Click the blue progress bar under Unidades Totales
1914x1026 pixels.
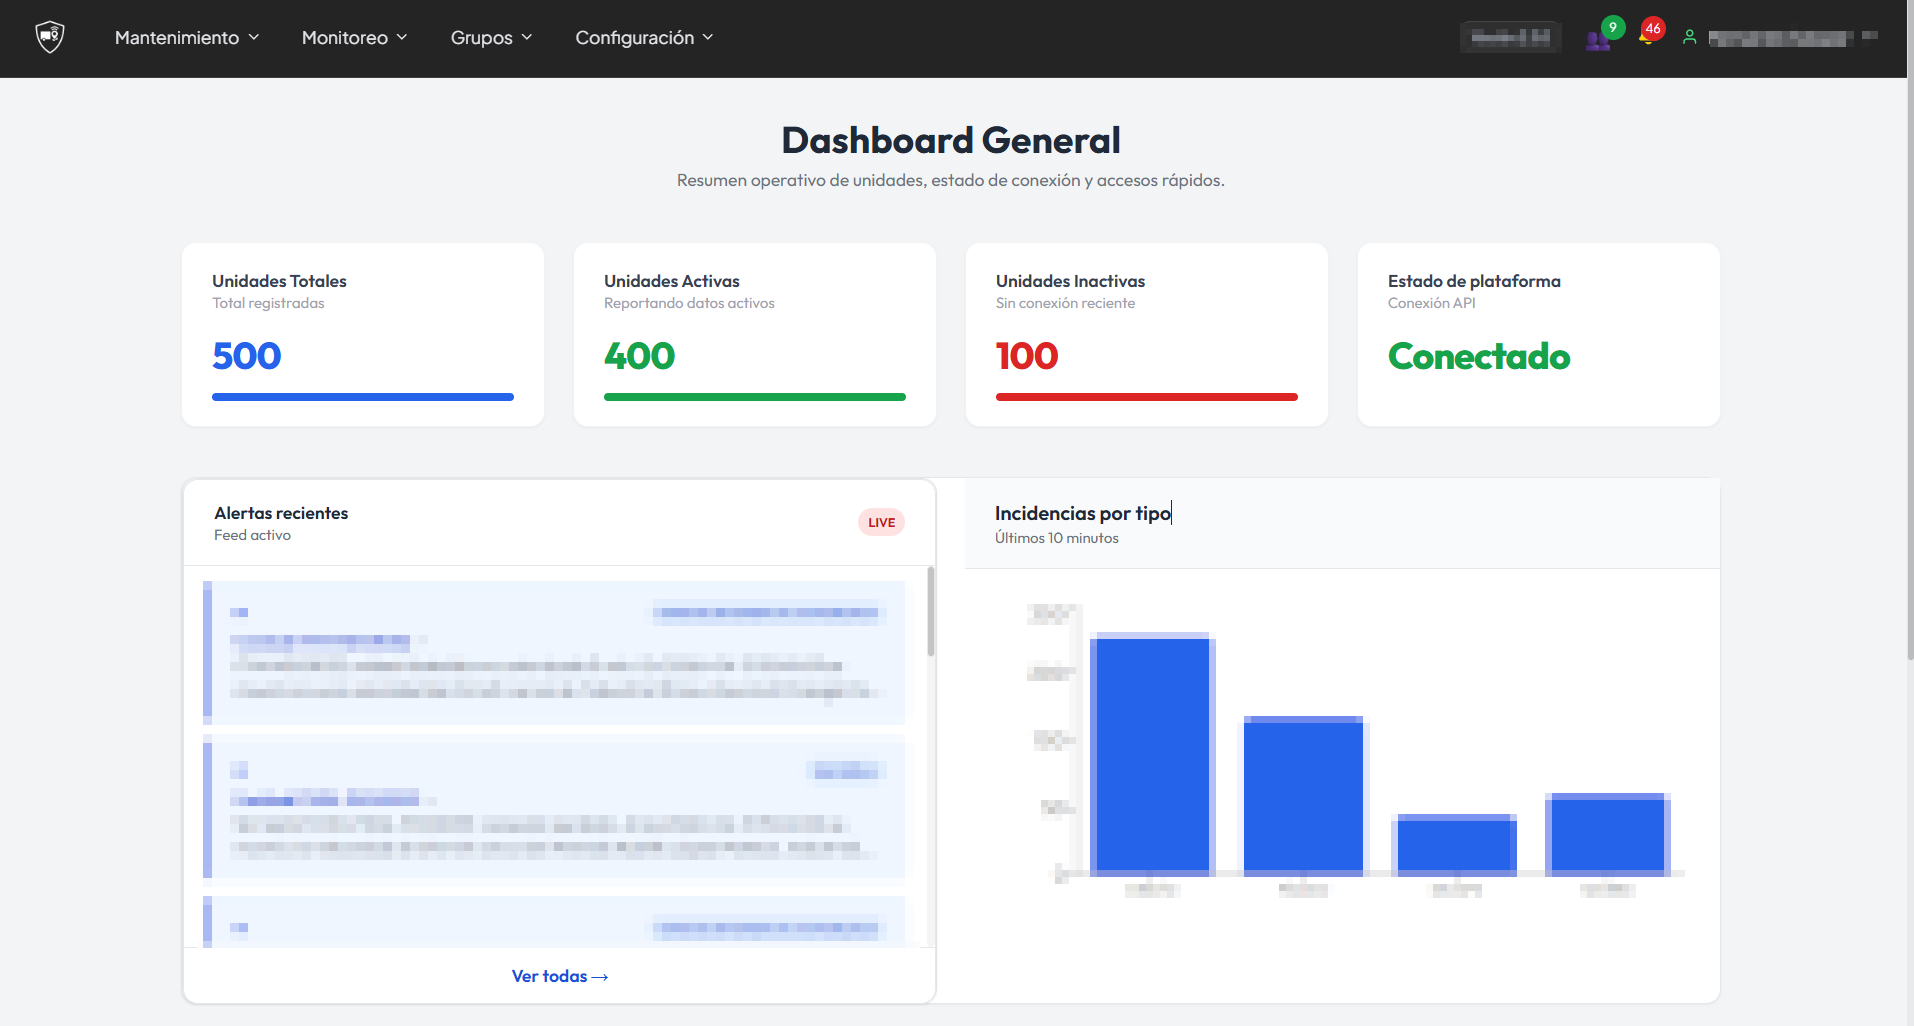362,397
